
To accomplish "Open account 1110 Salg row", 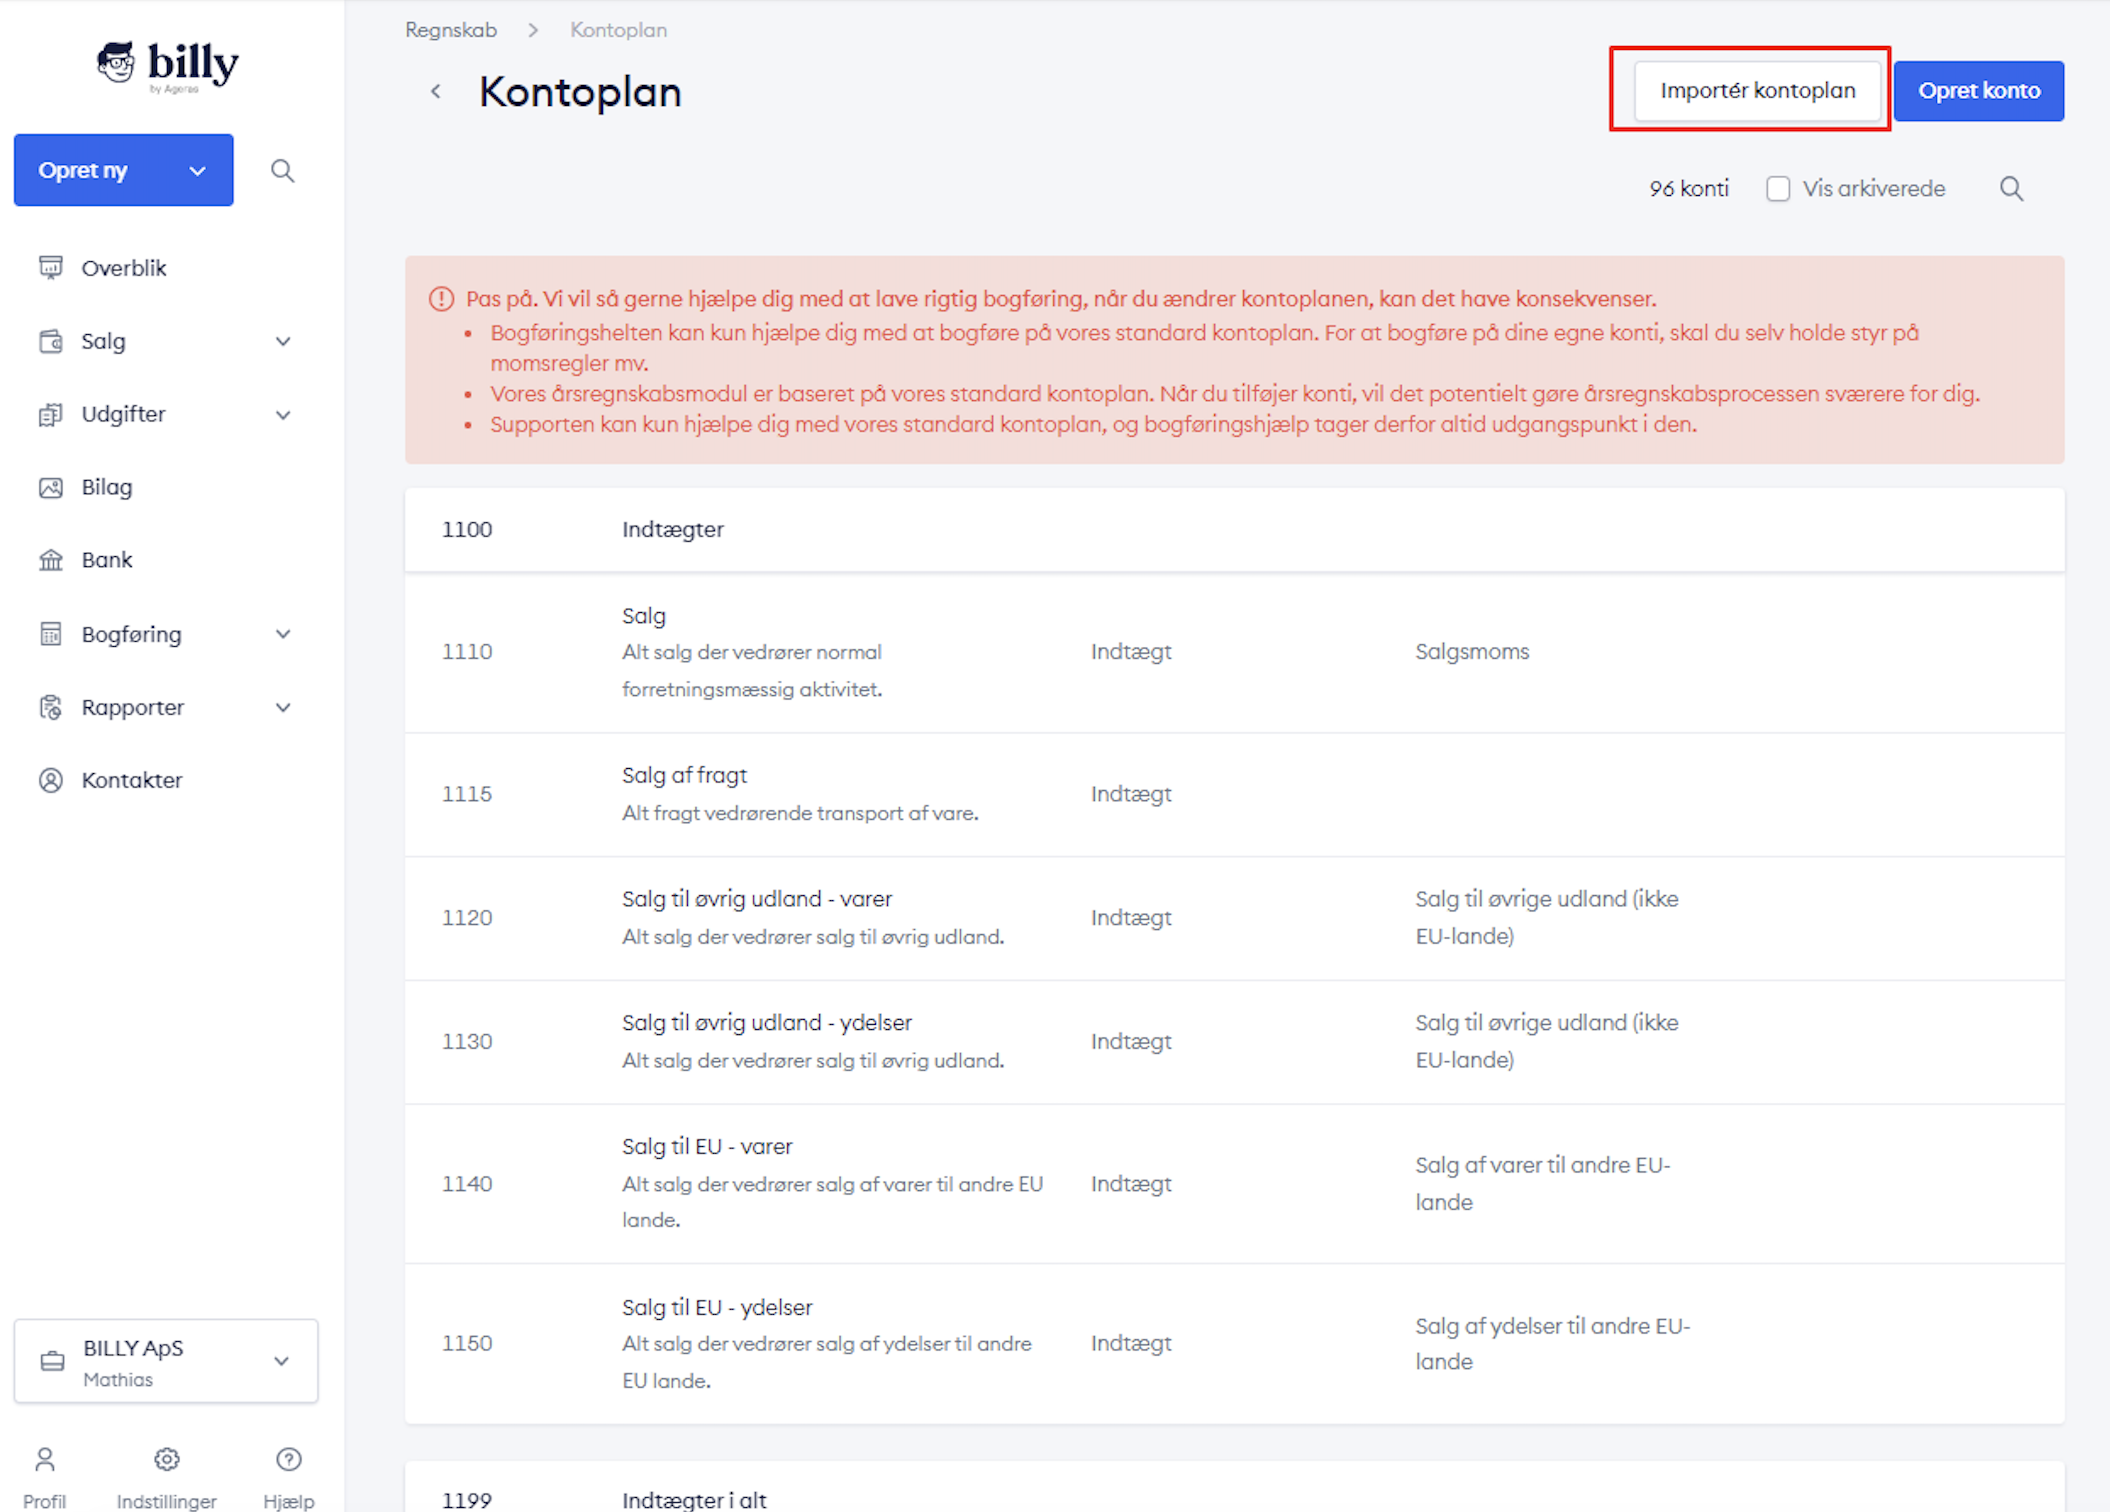I will pyautogui.click(x=1234, y=652).
